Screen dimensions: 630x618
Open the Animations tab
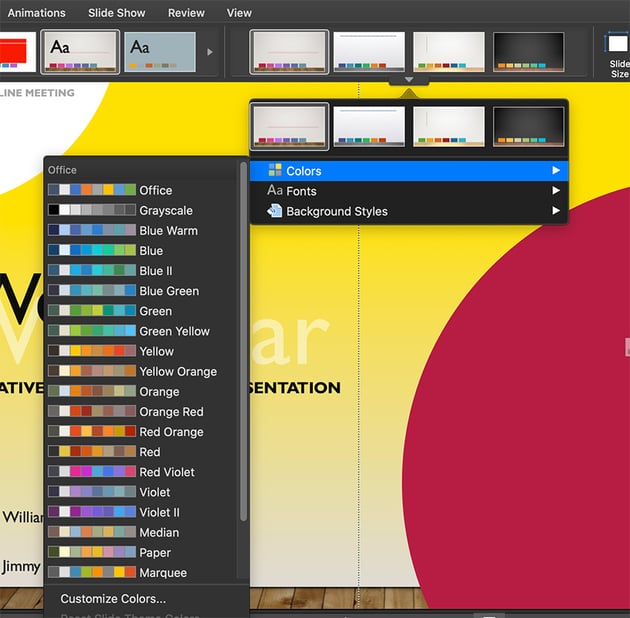[x=37, y=13]
